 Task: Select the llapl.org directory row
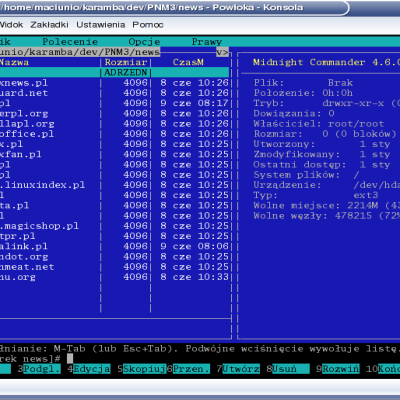(x=115, y=124)
